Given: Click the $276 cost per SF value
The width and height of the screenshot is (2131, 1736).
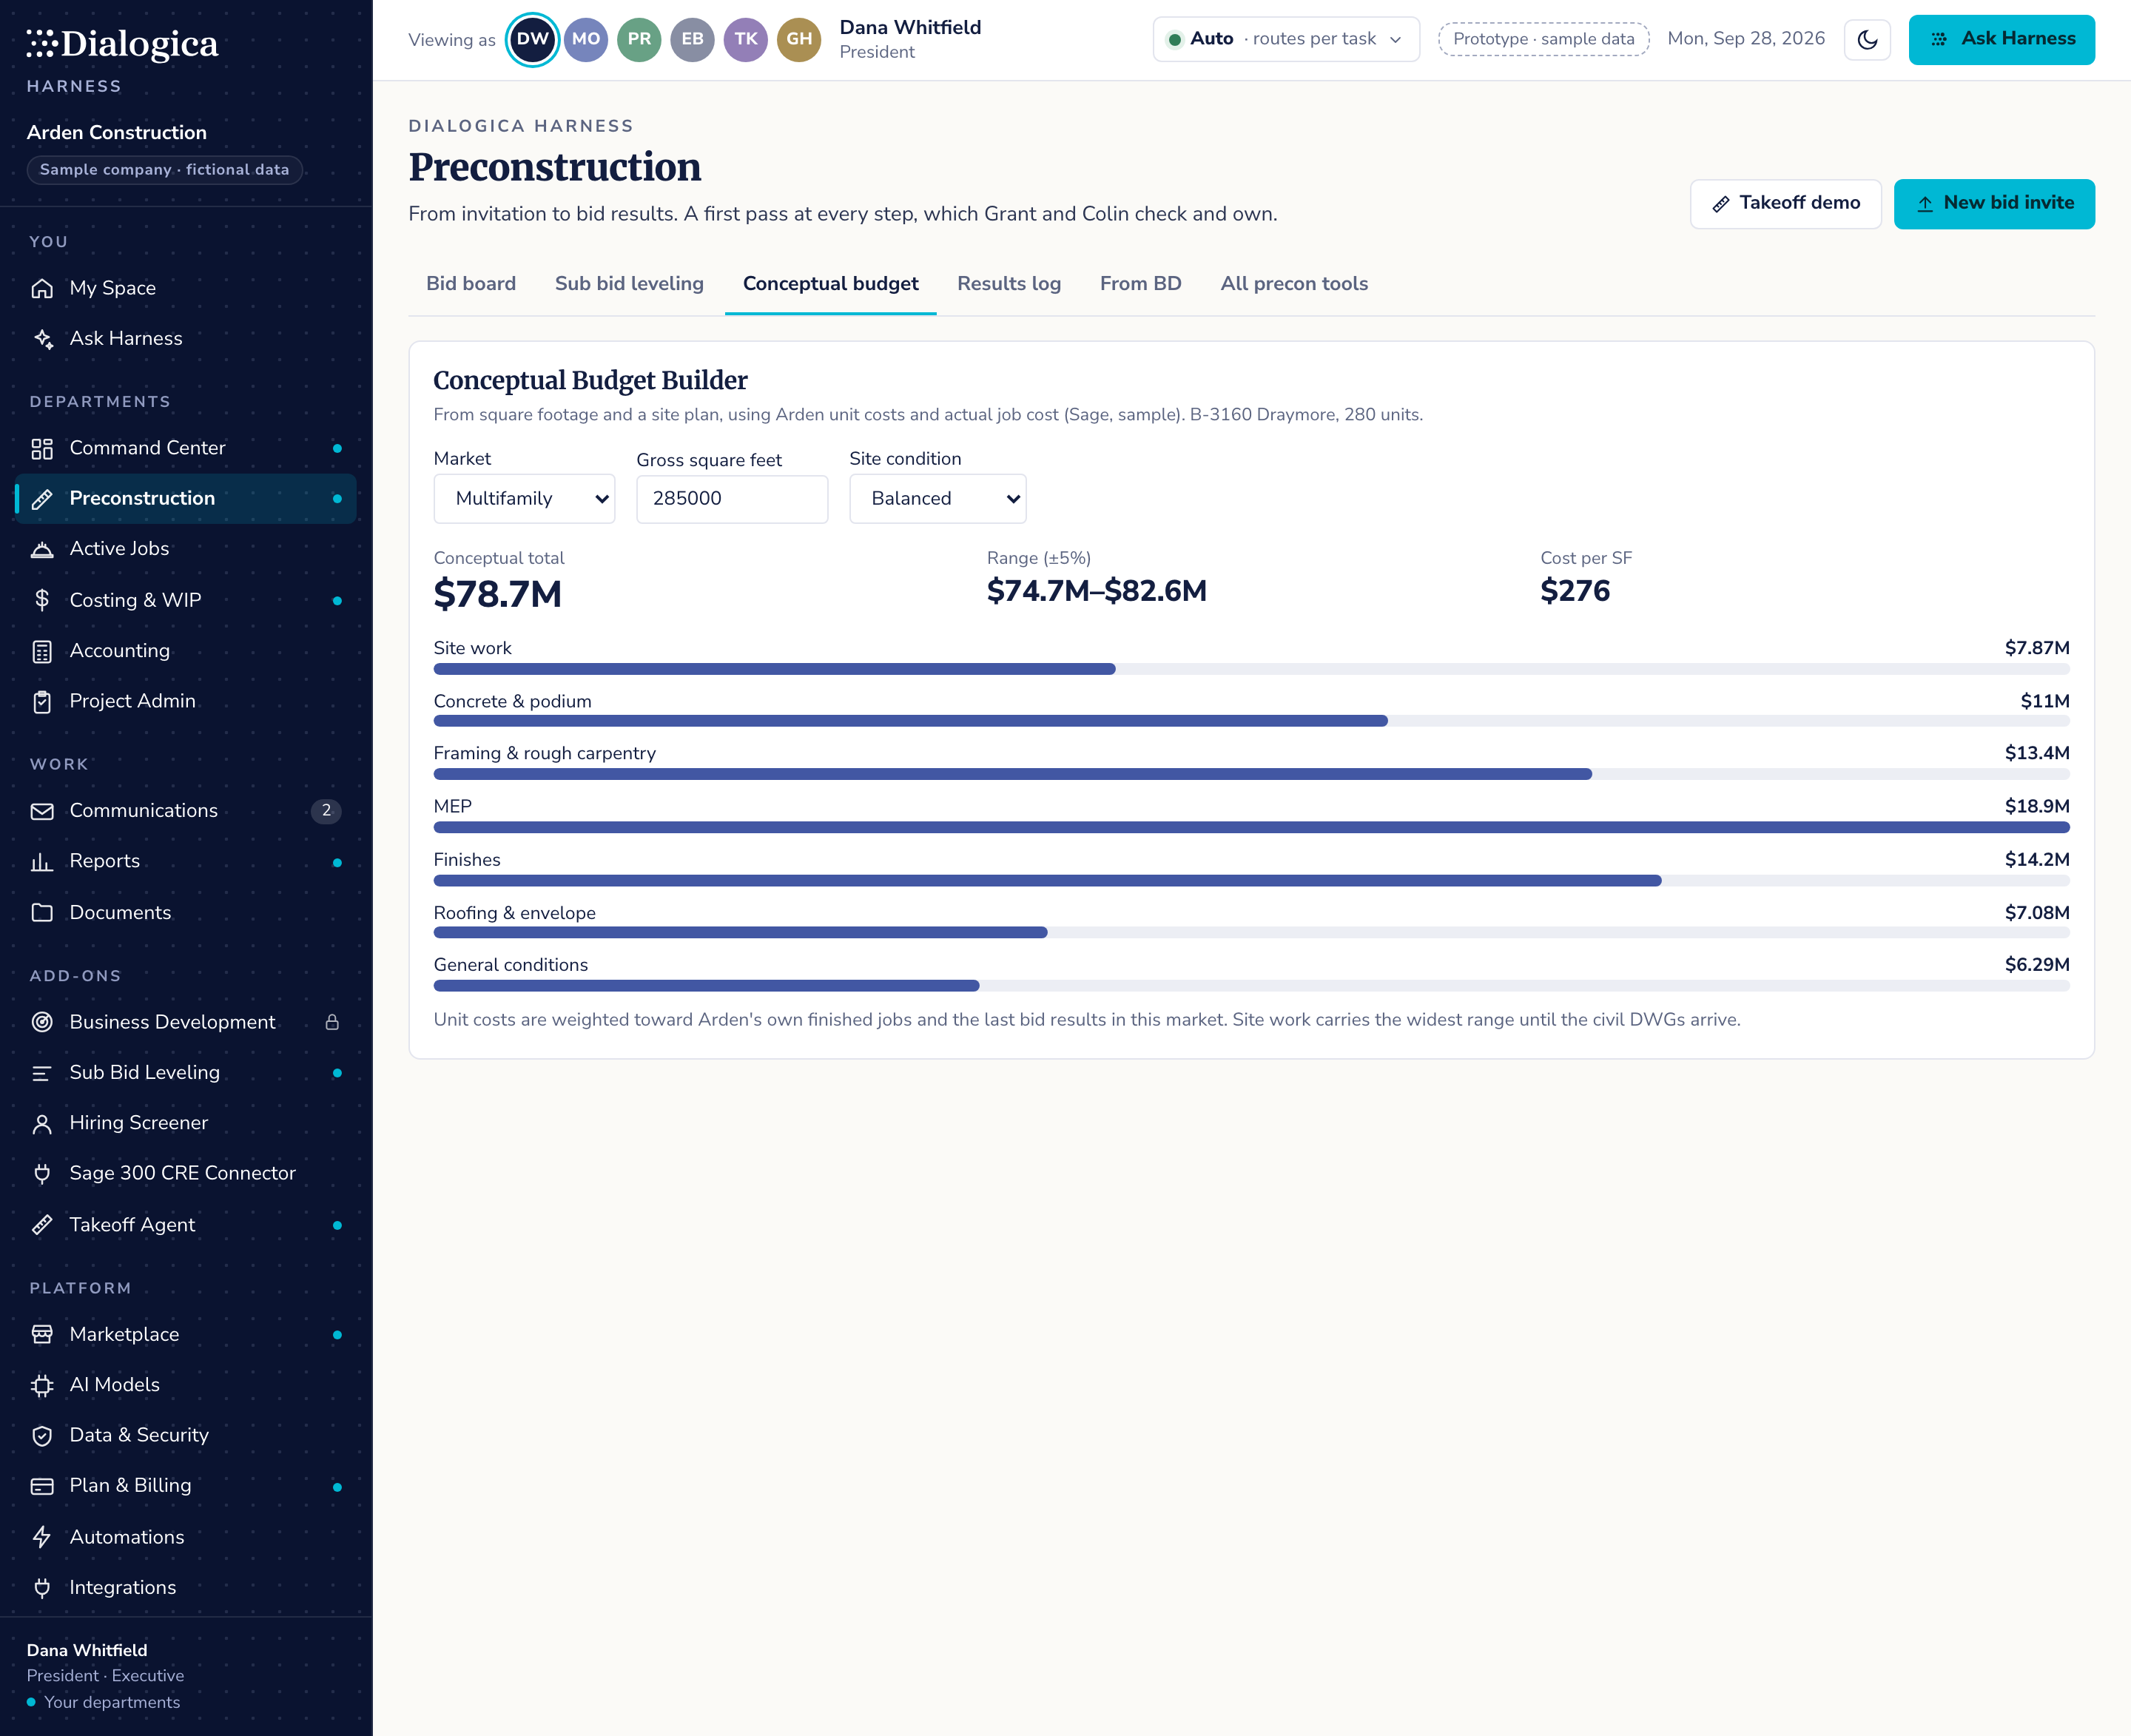Looking at the screenshot, I should 1575,592.
